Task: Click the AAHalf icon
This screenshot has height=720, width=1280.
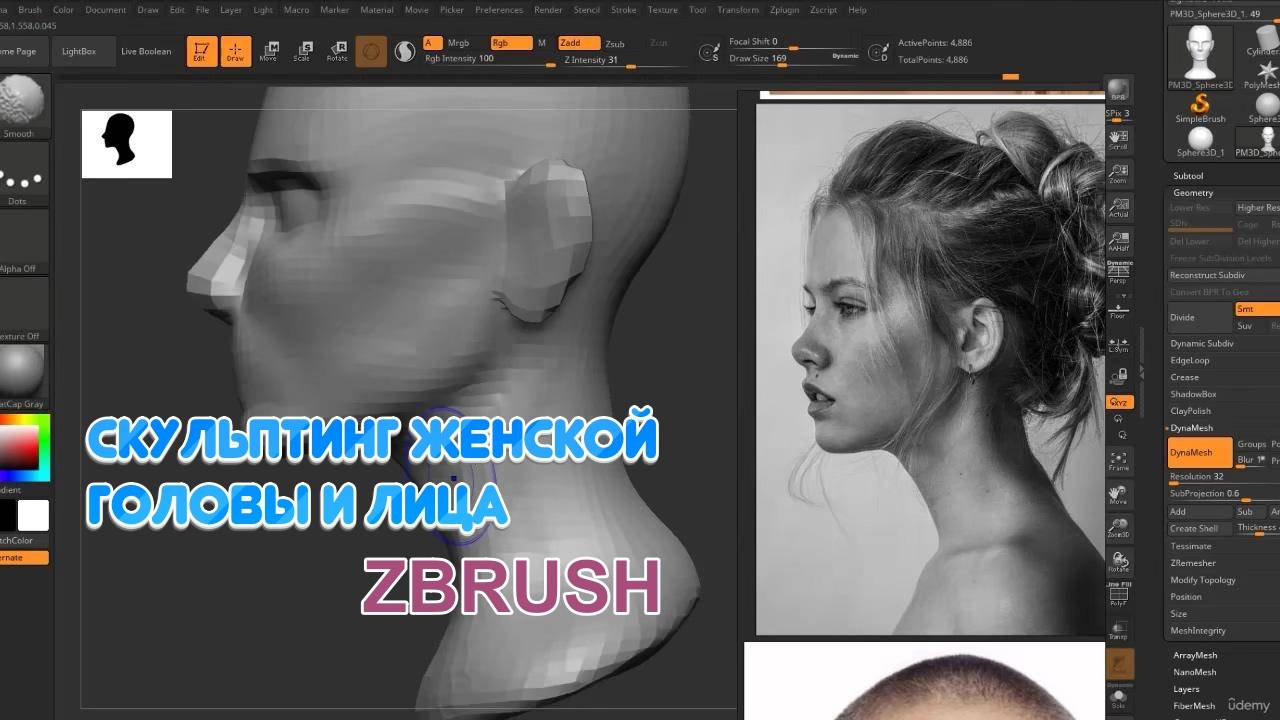Action: 1118,241
